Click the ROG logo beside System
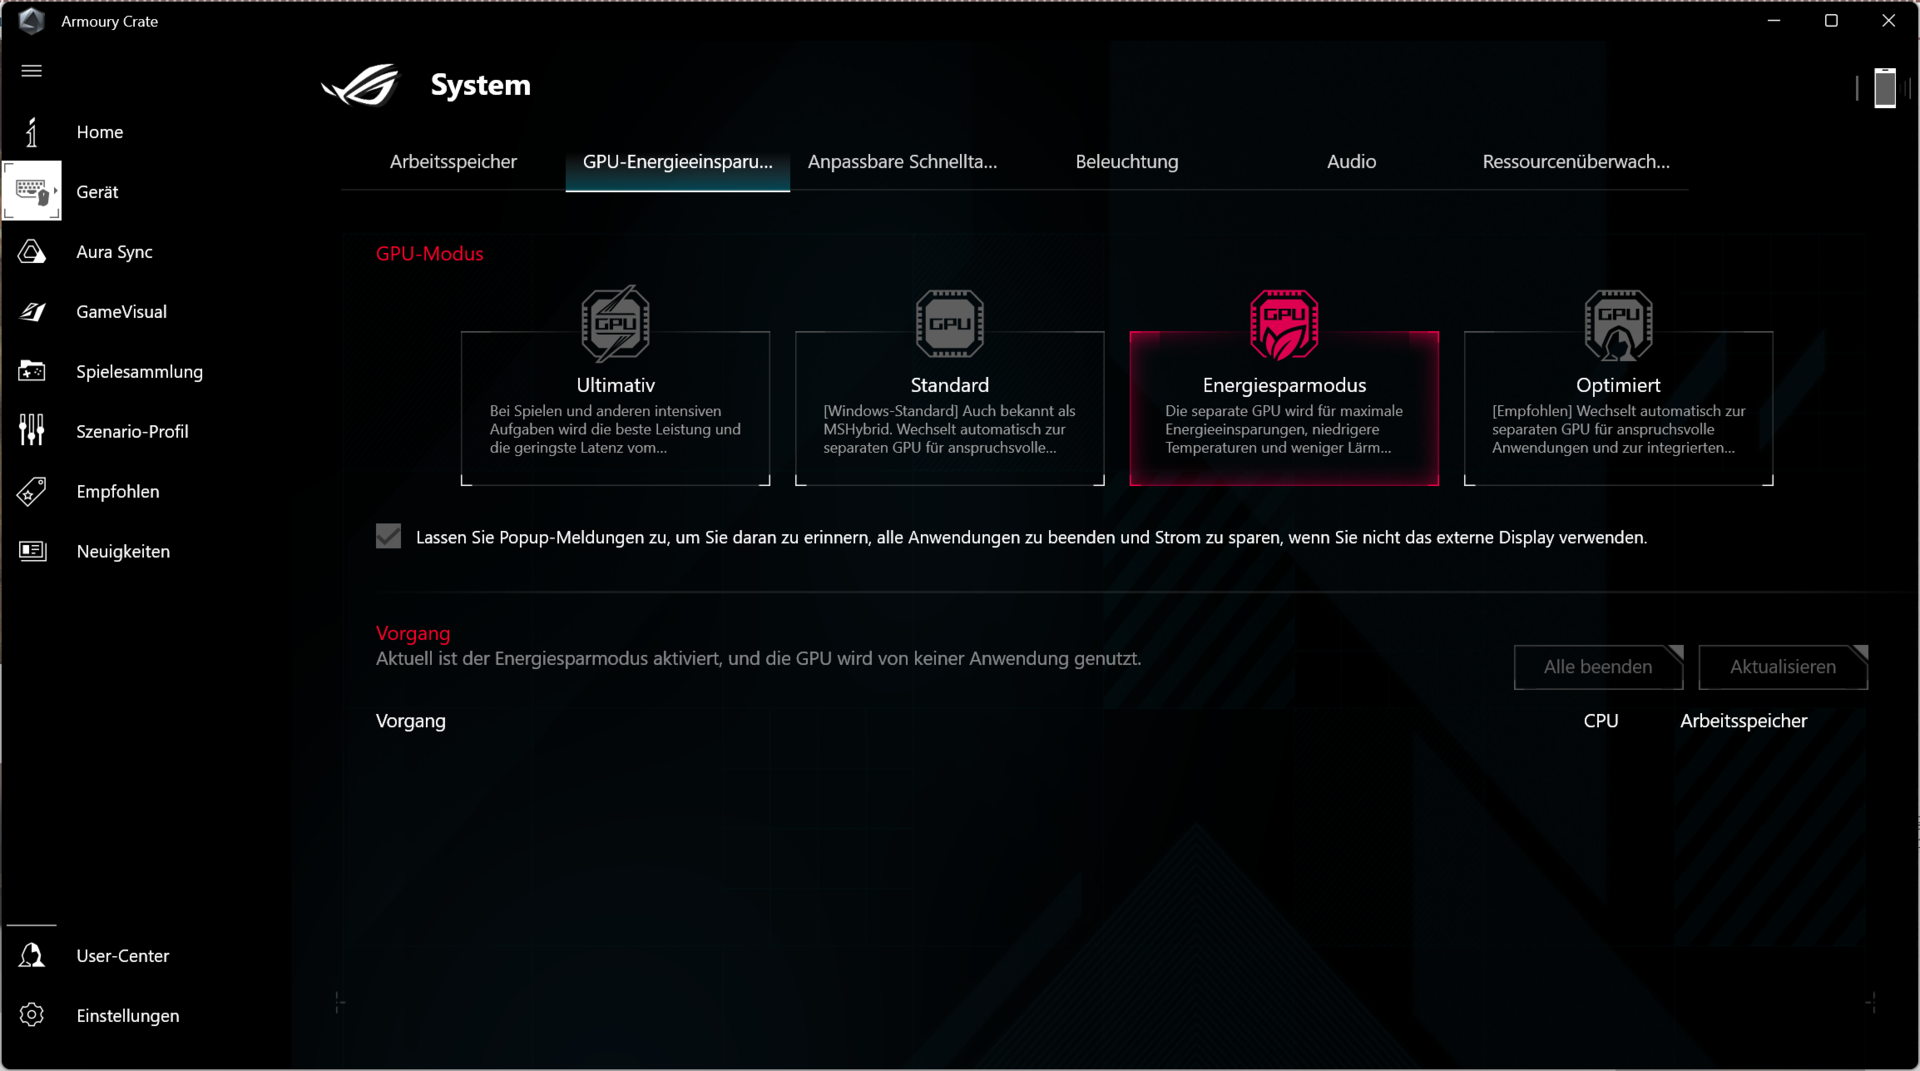 tap(361, 85)
